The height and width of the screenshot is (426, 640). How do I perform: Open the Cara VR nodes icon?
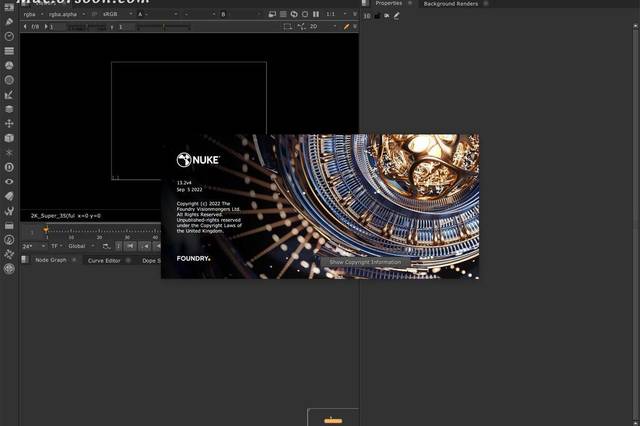(9, 268)
